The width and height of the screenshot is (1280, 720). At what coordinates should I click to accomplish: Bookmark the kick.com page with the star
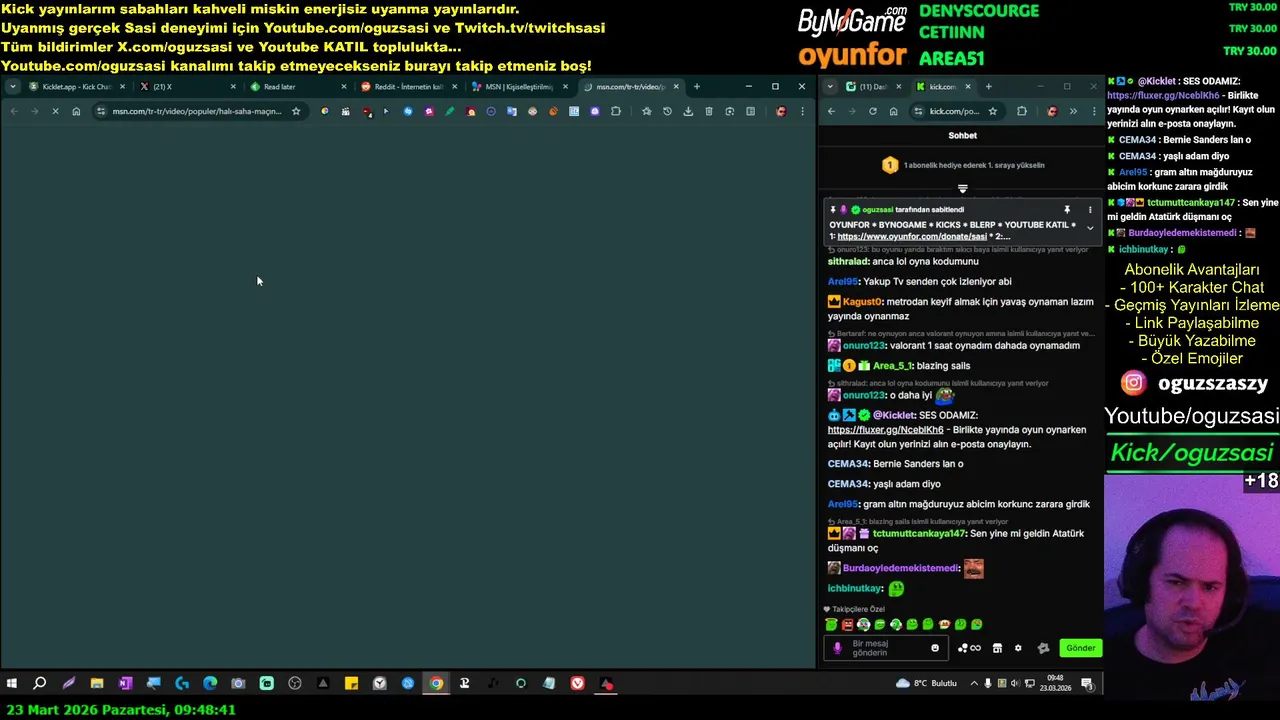pyautogui.click(x=992, y=111)
